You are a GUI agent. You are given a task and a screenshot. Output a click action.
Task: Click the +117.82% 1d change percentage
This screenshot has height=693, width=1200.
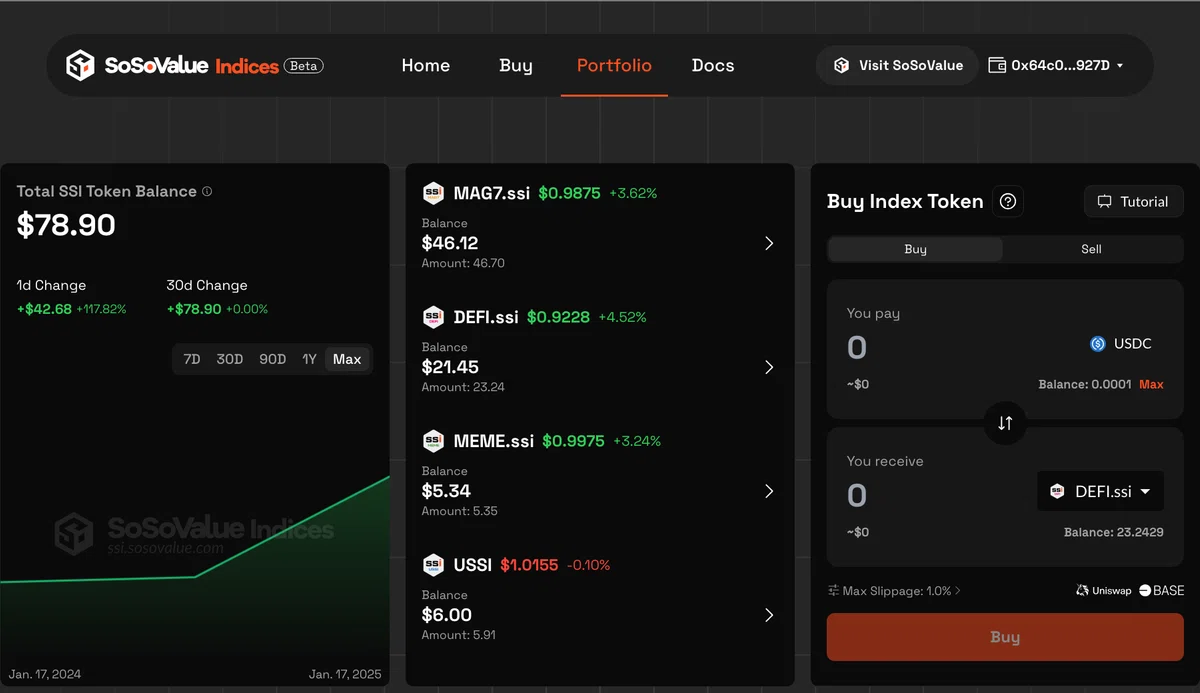101,309
